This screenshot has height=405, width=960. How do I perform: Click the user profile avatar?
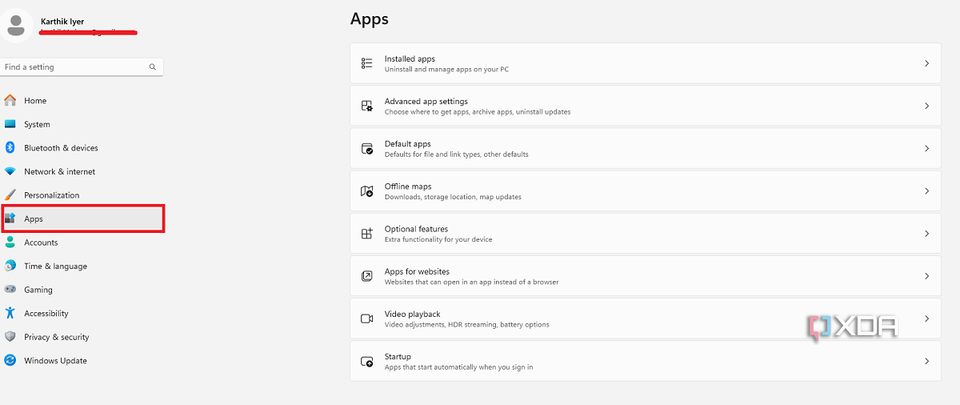pos(17,25)
